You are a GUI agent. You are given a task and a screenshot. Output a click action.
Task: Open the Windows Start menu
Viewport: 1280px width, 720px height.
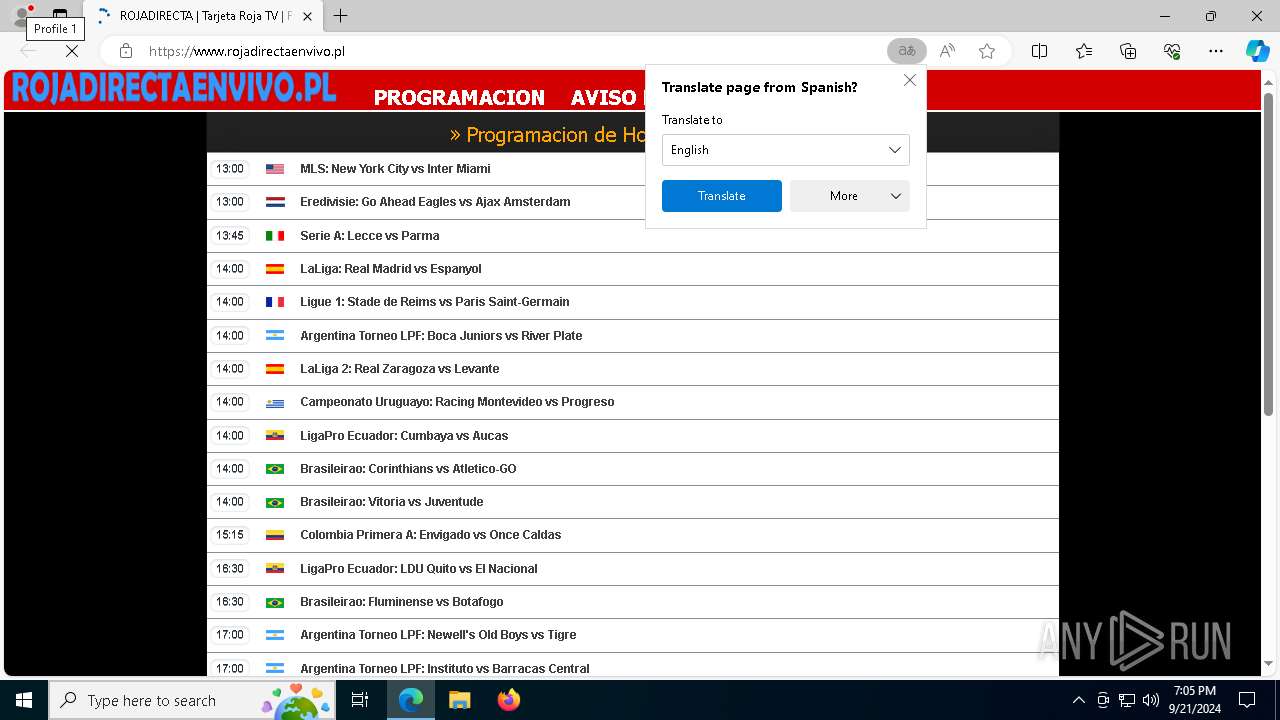(24, 700)
